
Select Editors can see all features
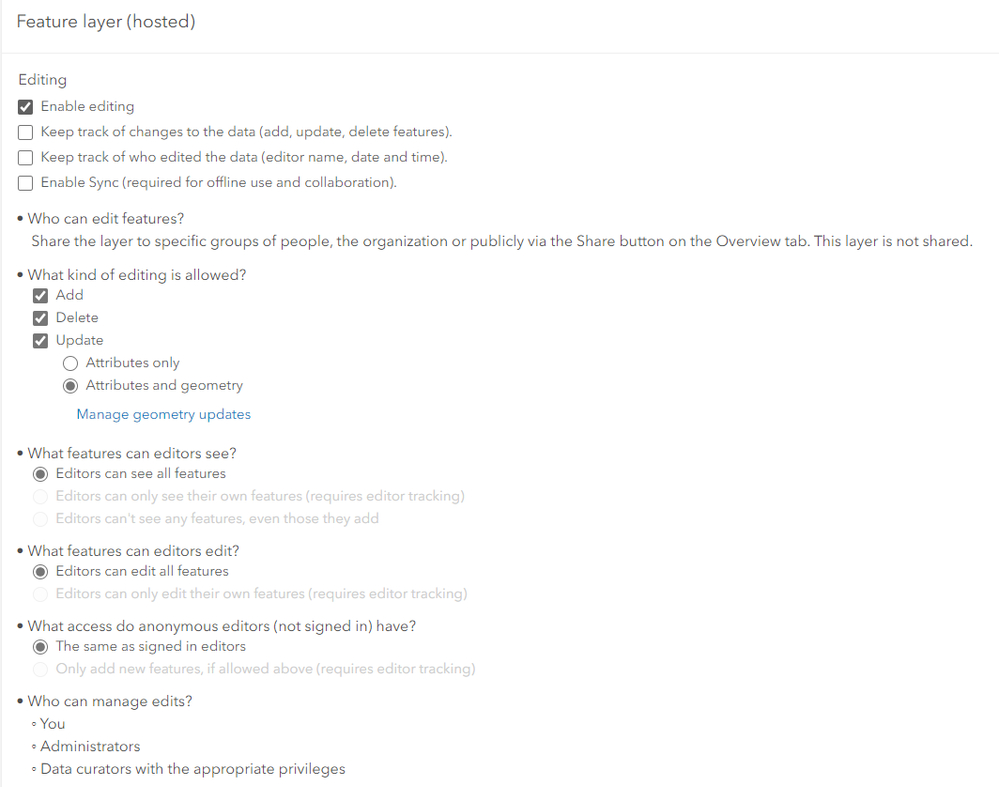[x=41, y=474]
